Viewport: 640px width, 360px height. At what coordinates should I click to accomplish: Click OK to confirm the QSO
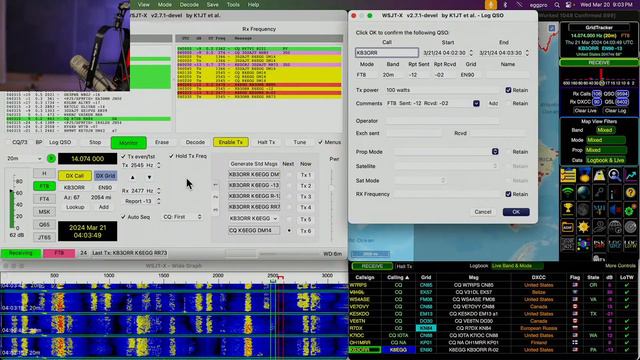click(516, 212)
